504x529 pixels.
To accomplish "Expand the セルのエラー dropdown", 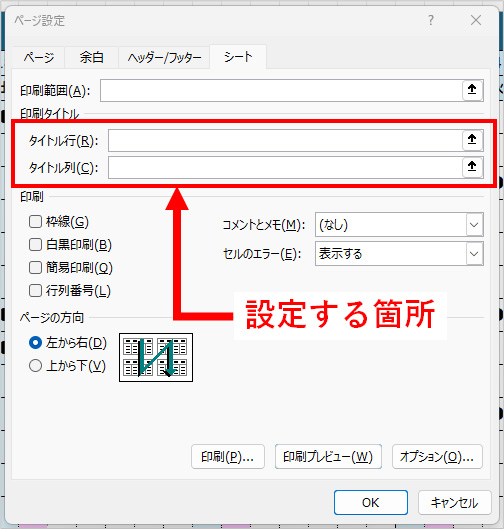I will click(399, 253).
